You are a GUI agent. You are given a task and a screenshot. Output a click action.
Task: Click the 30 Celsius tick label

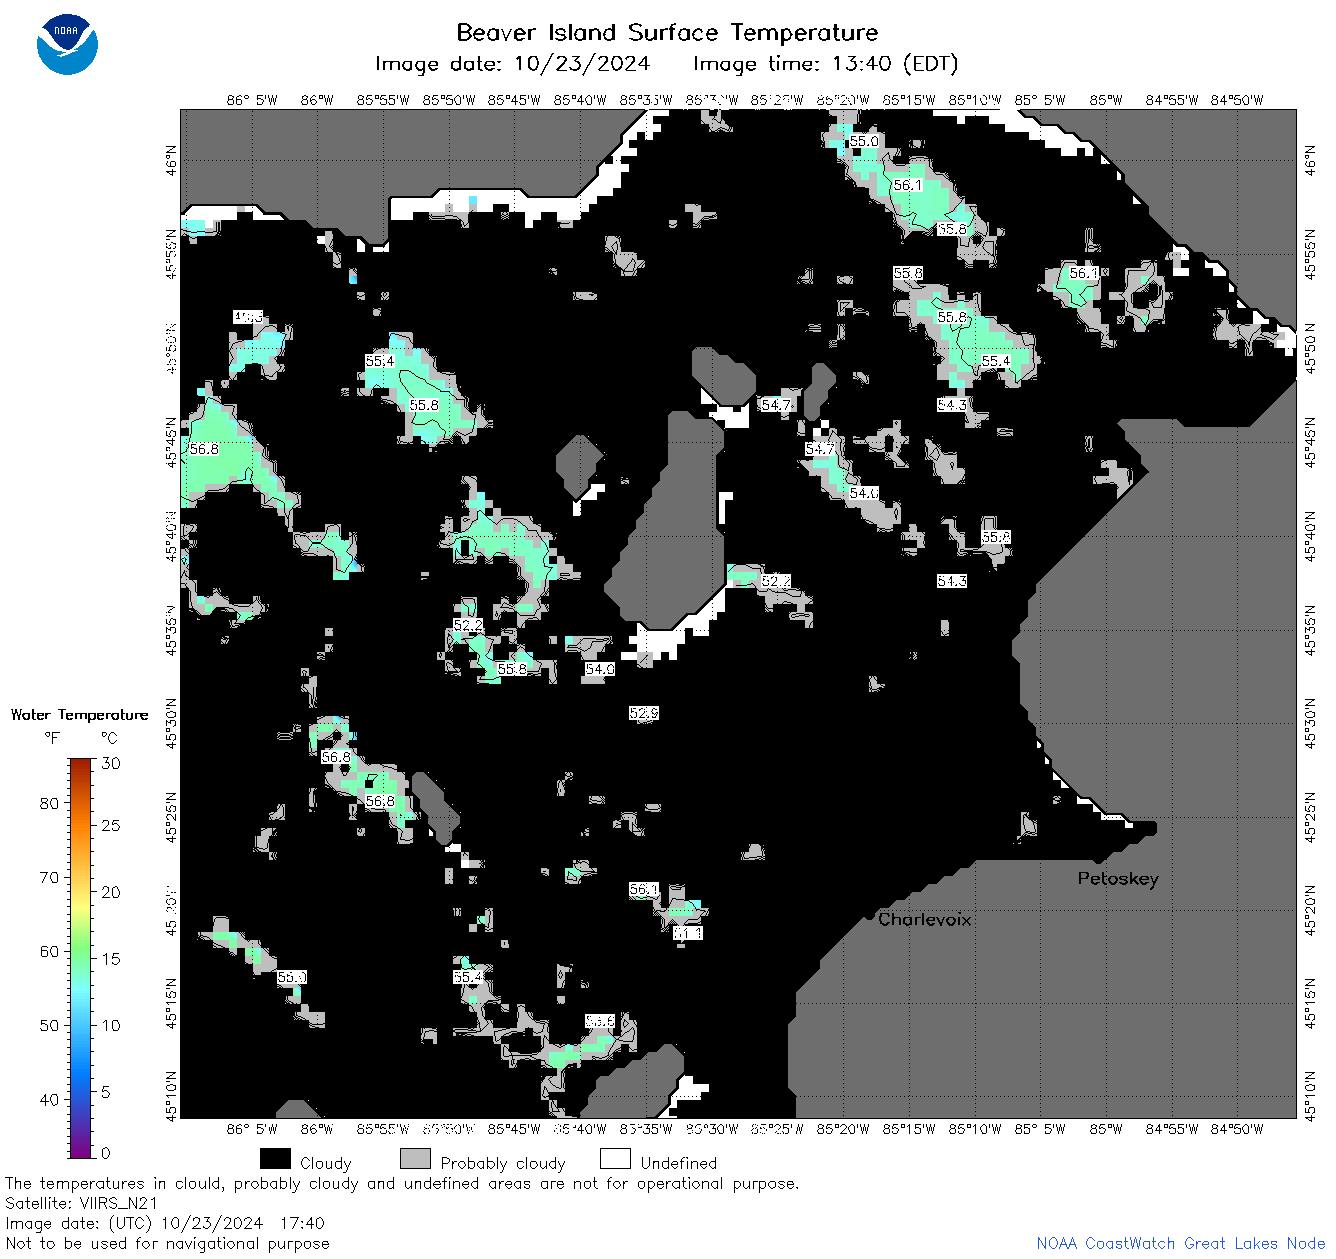coord(111,763)
